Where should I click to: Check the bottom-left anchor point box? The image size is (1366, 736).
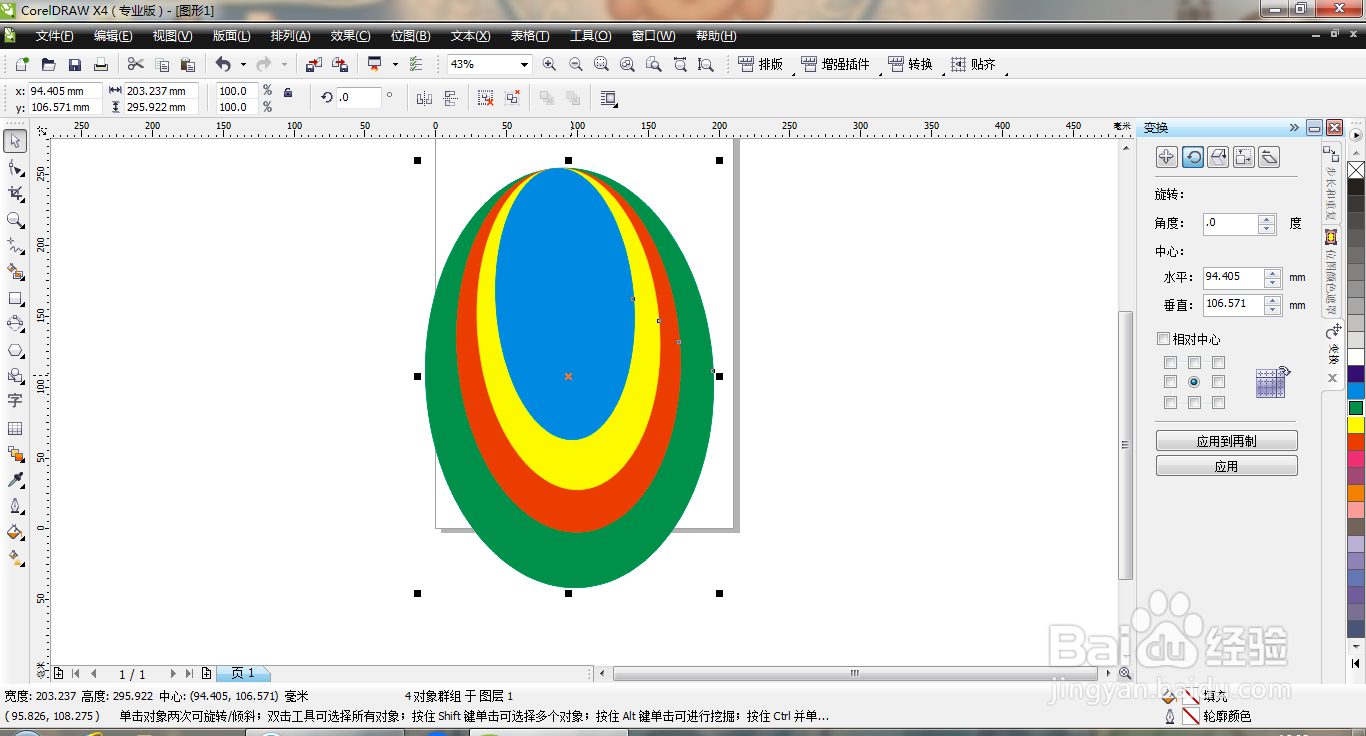(1170, 402)
